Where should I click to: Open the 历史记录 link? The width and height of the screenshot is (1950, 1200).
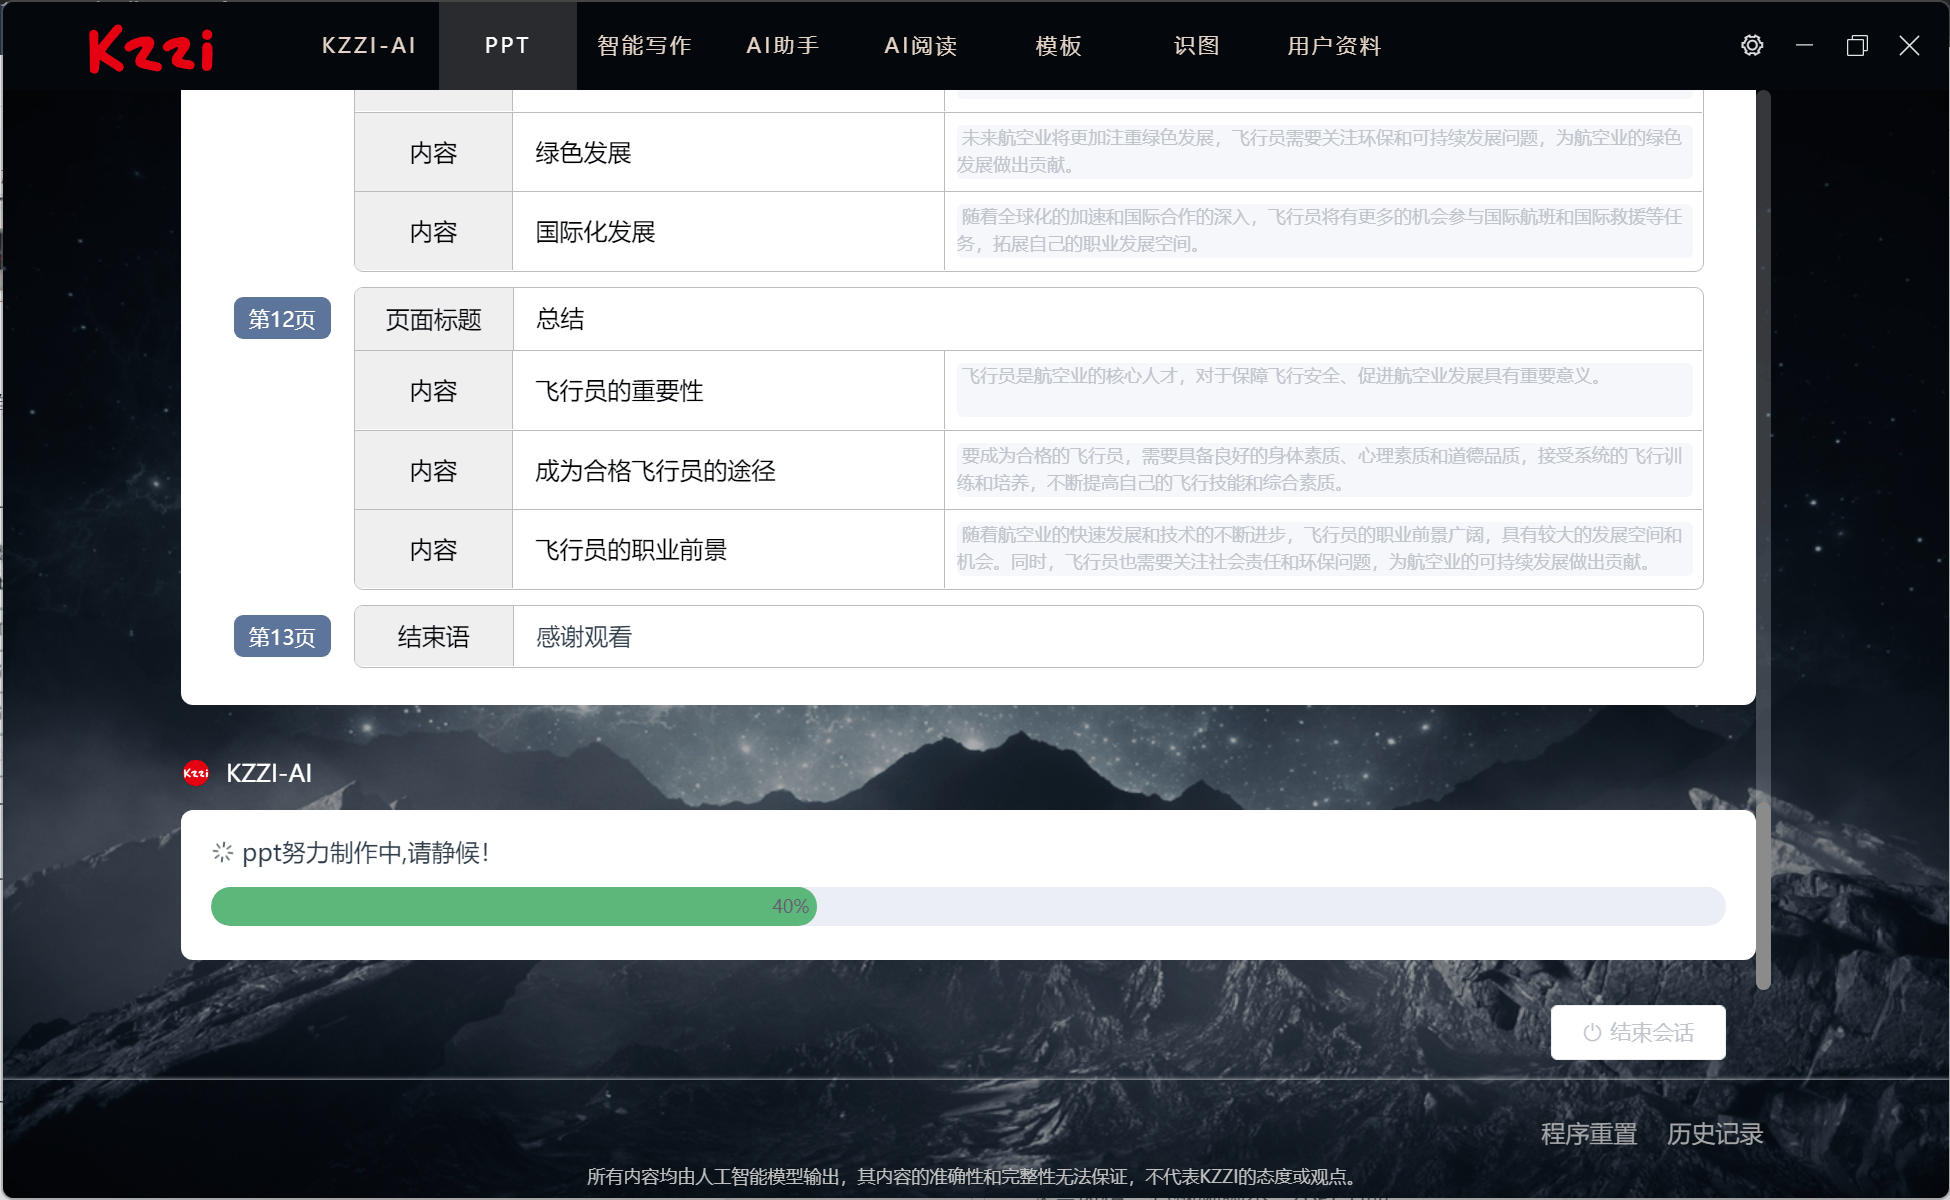[1715, 1134]
